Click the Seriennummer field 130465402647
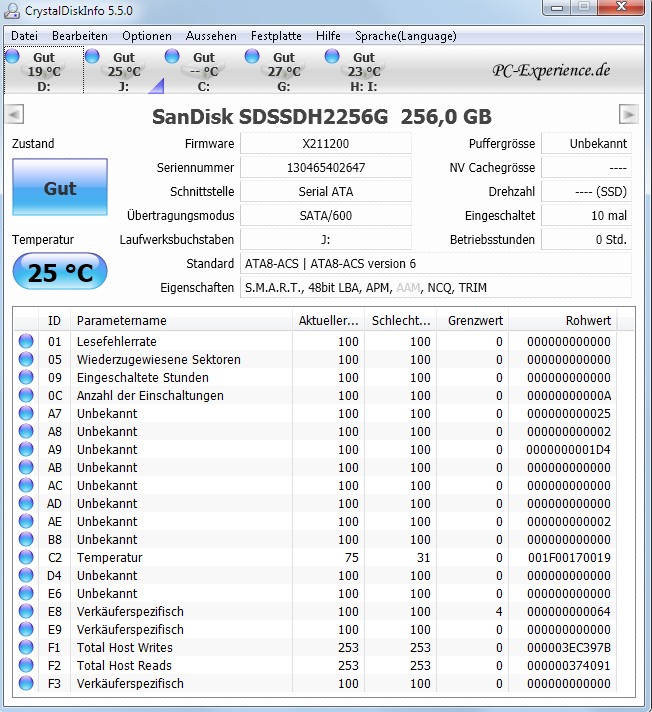The image size is (652, 712). (326, 168)
